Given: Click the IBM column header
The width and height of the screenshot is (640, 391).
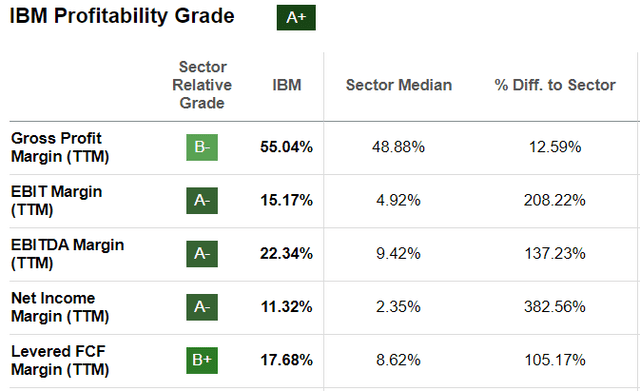Looking at the screenshot, I should coord(287,85).
